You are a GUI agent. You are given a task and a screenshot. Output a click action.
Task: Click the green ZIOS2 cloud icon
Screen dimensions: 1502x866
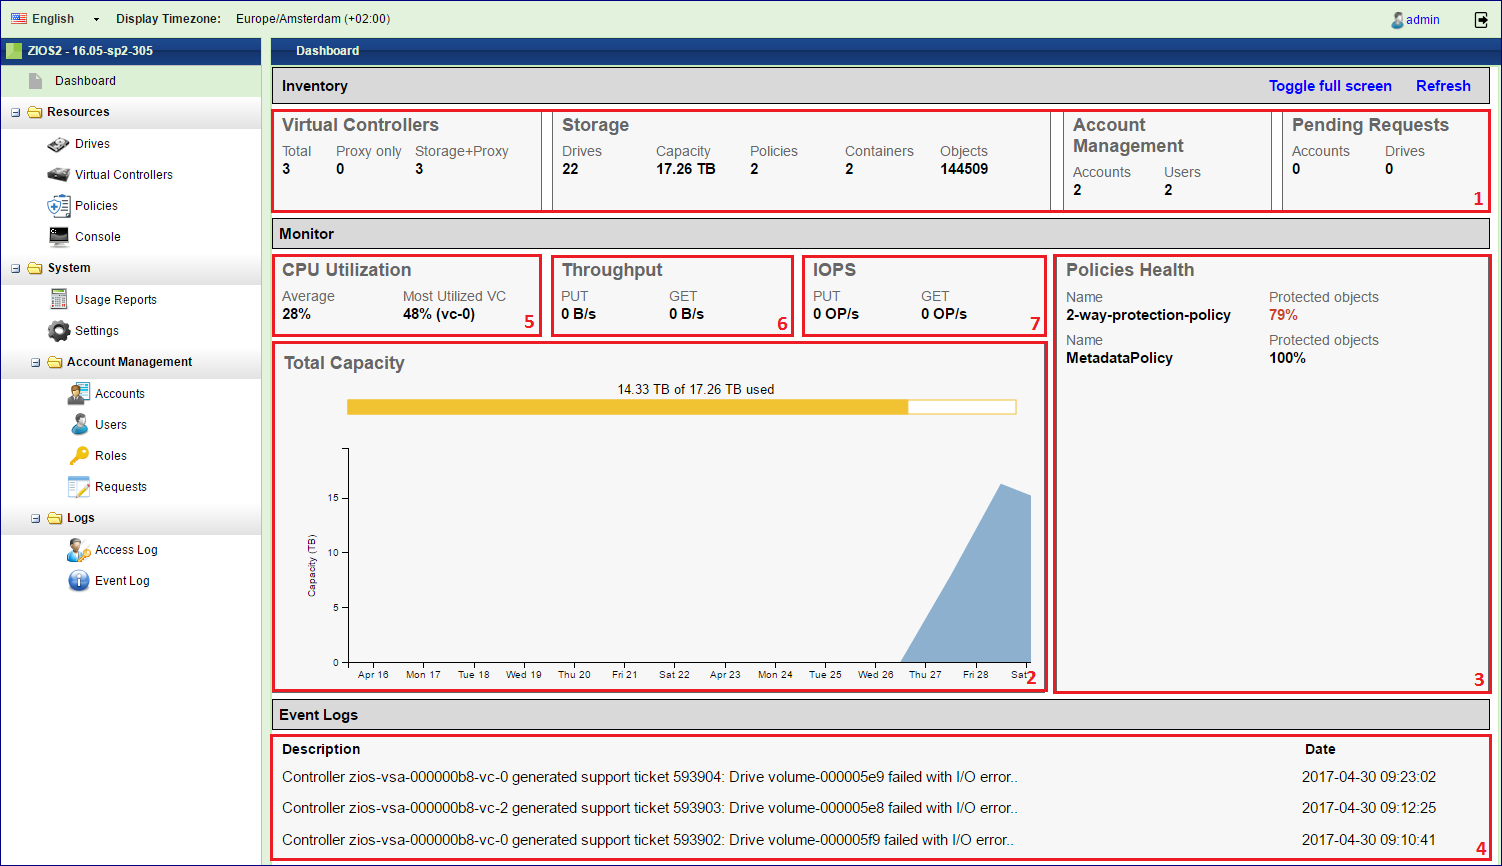[x=14, y=51]
